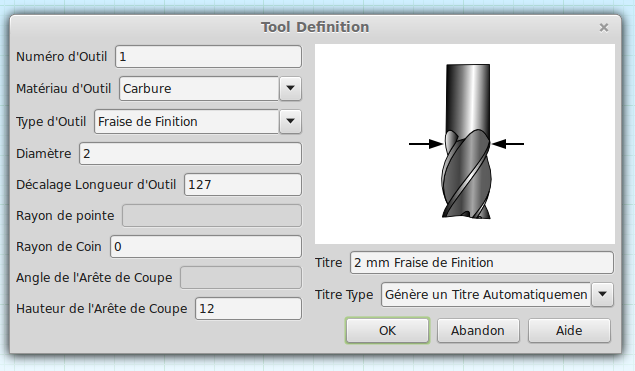
Task: Open the Titre Type dropdown arrow
Action: click(603, 294)
